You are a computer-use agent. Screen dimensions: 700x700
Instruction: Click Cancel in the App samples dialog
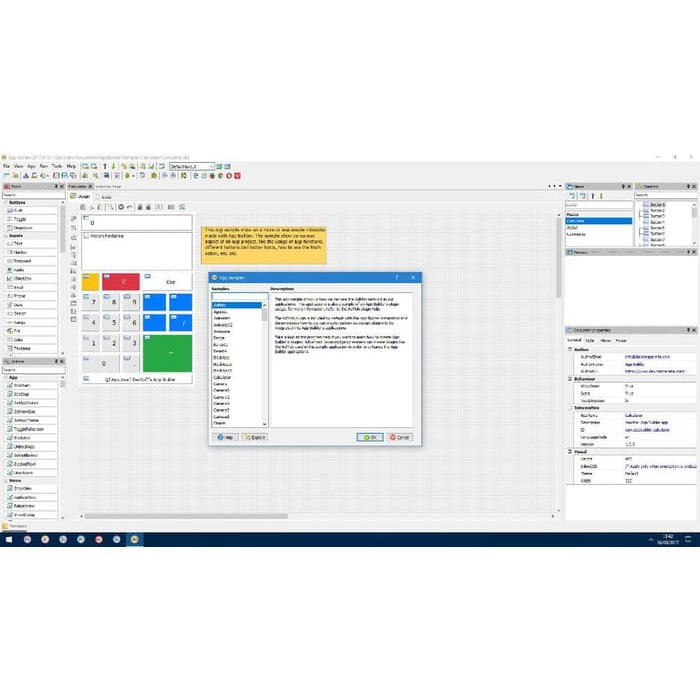click(400, 438)
